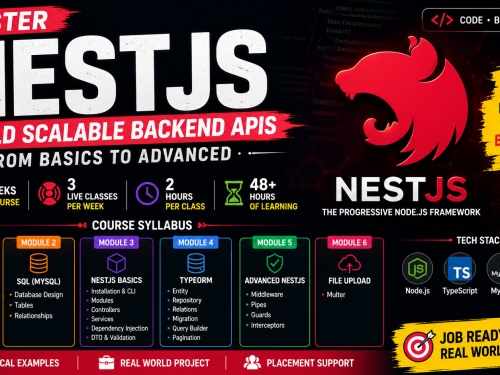500x375 pixels.
Task: Click the blue database icon in Module 4
Action: (196, 263)
